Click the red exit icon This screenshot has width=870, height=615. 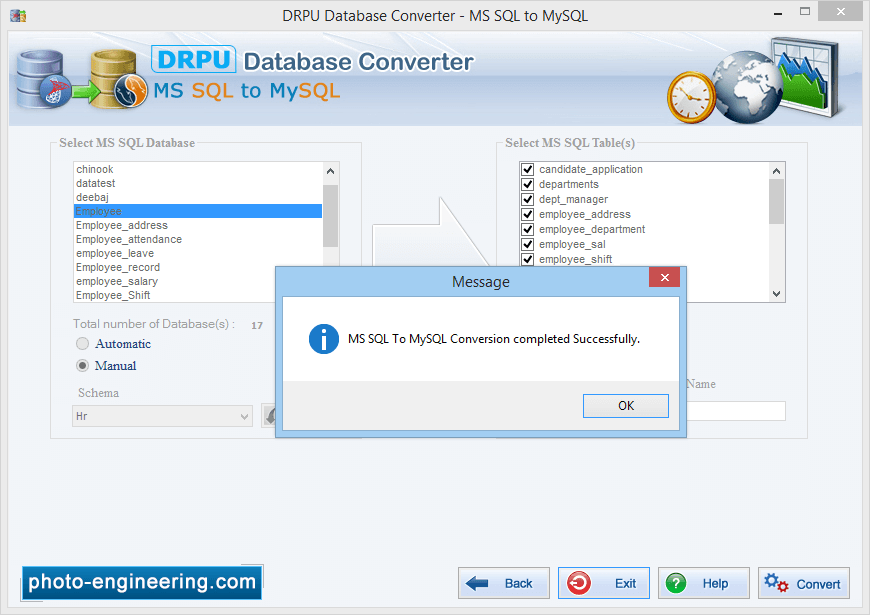(x=578, y=583)
